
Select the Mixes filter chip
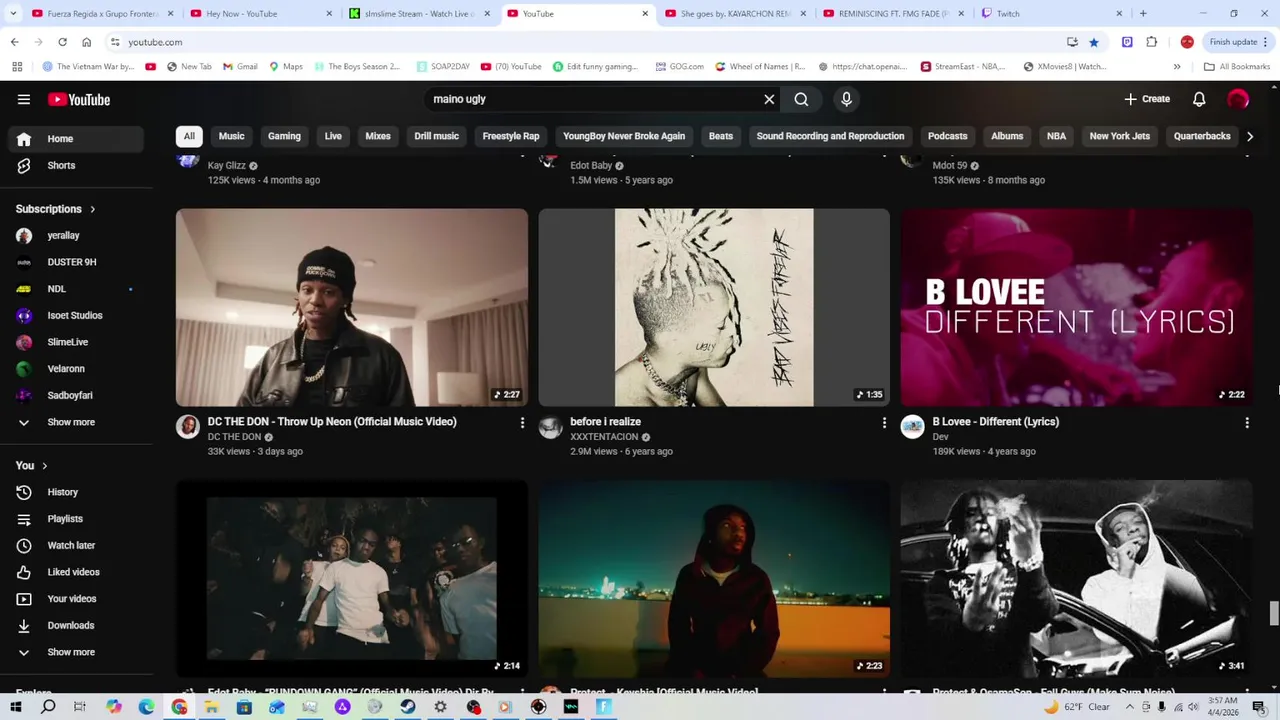point(378,136)
